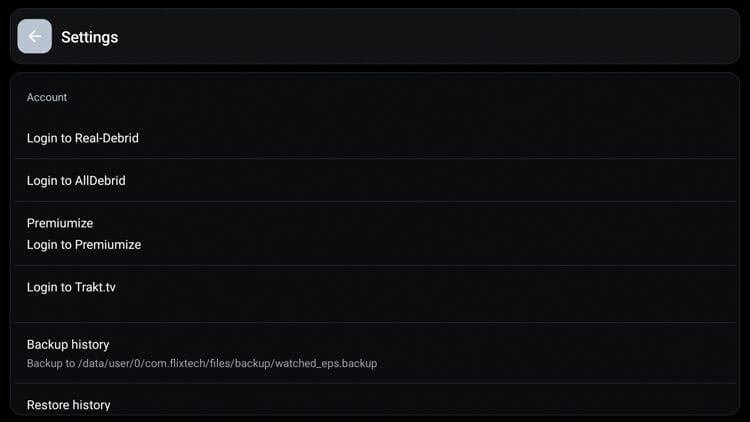This screenshot has width=750, height=422.
Task: Click the Premiumize row title
Action: point(60,223)
